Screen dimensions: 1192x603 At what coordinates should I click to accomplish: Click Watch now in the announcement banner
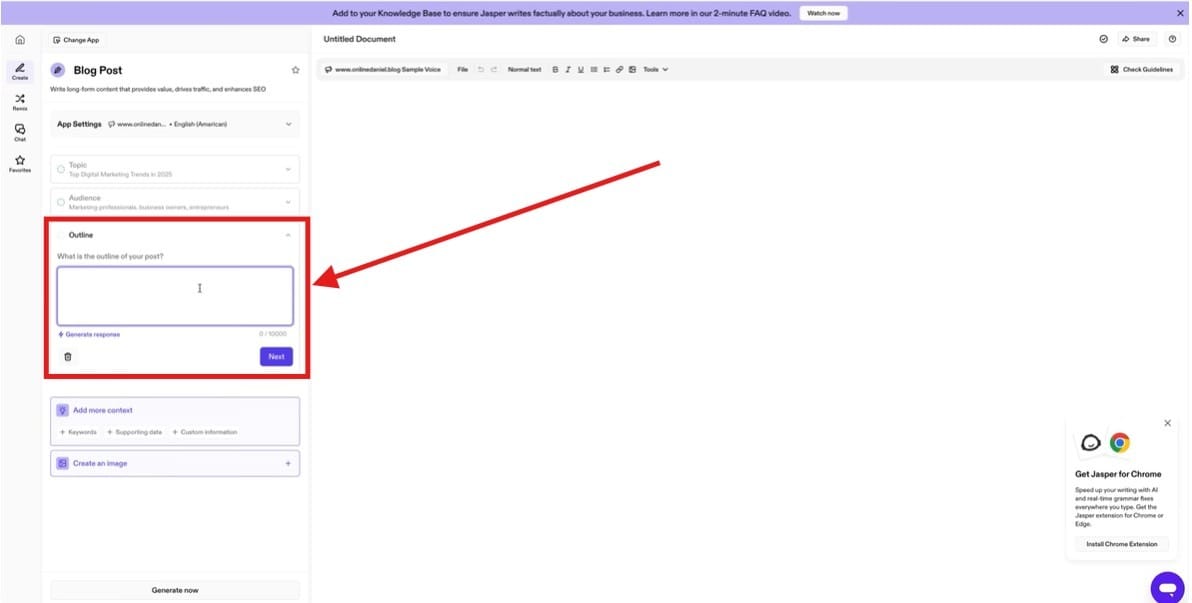(x=823, y=12)
